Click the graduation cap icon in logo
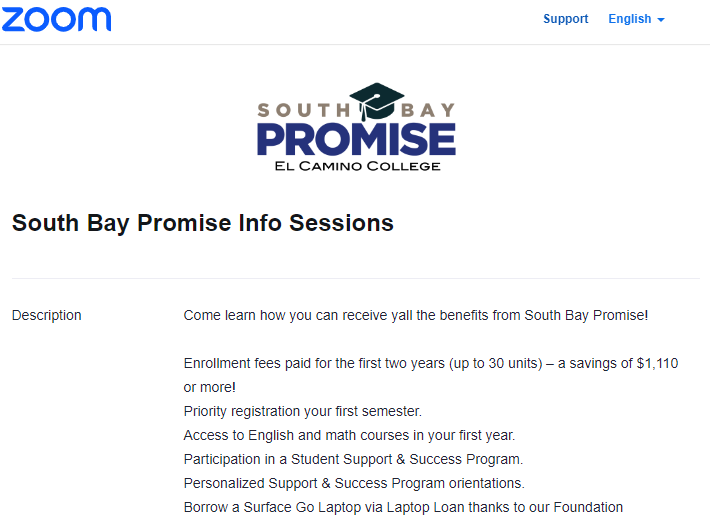The width and height of the screenshot is (710, 530). [x=377, y=102]
